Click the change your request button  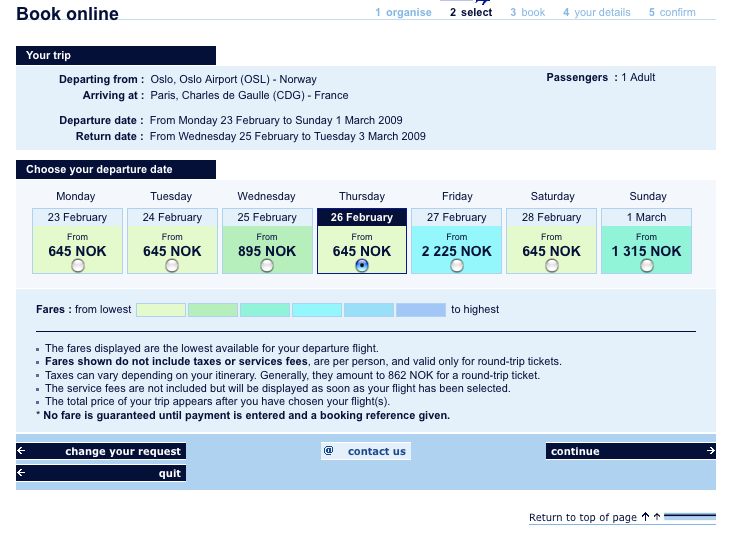(101, 451)
